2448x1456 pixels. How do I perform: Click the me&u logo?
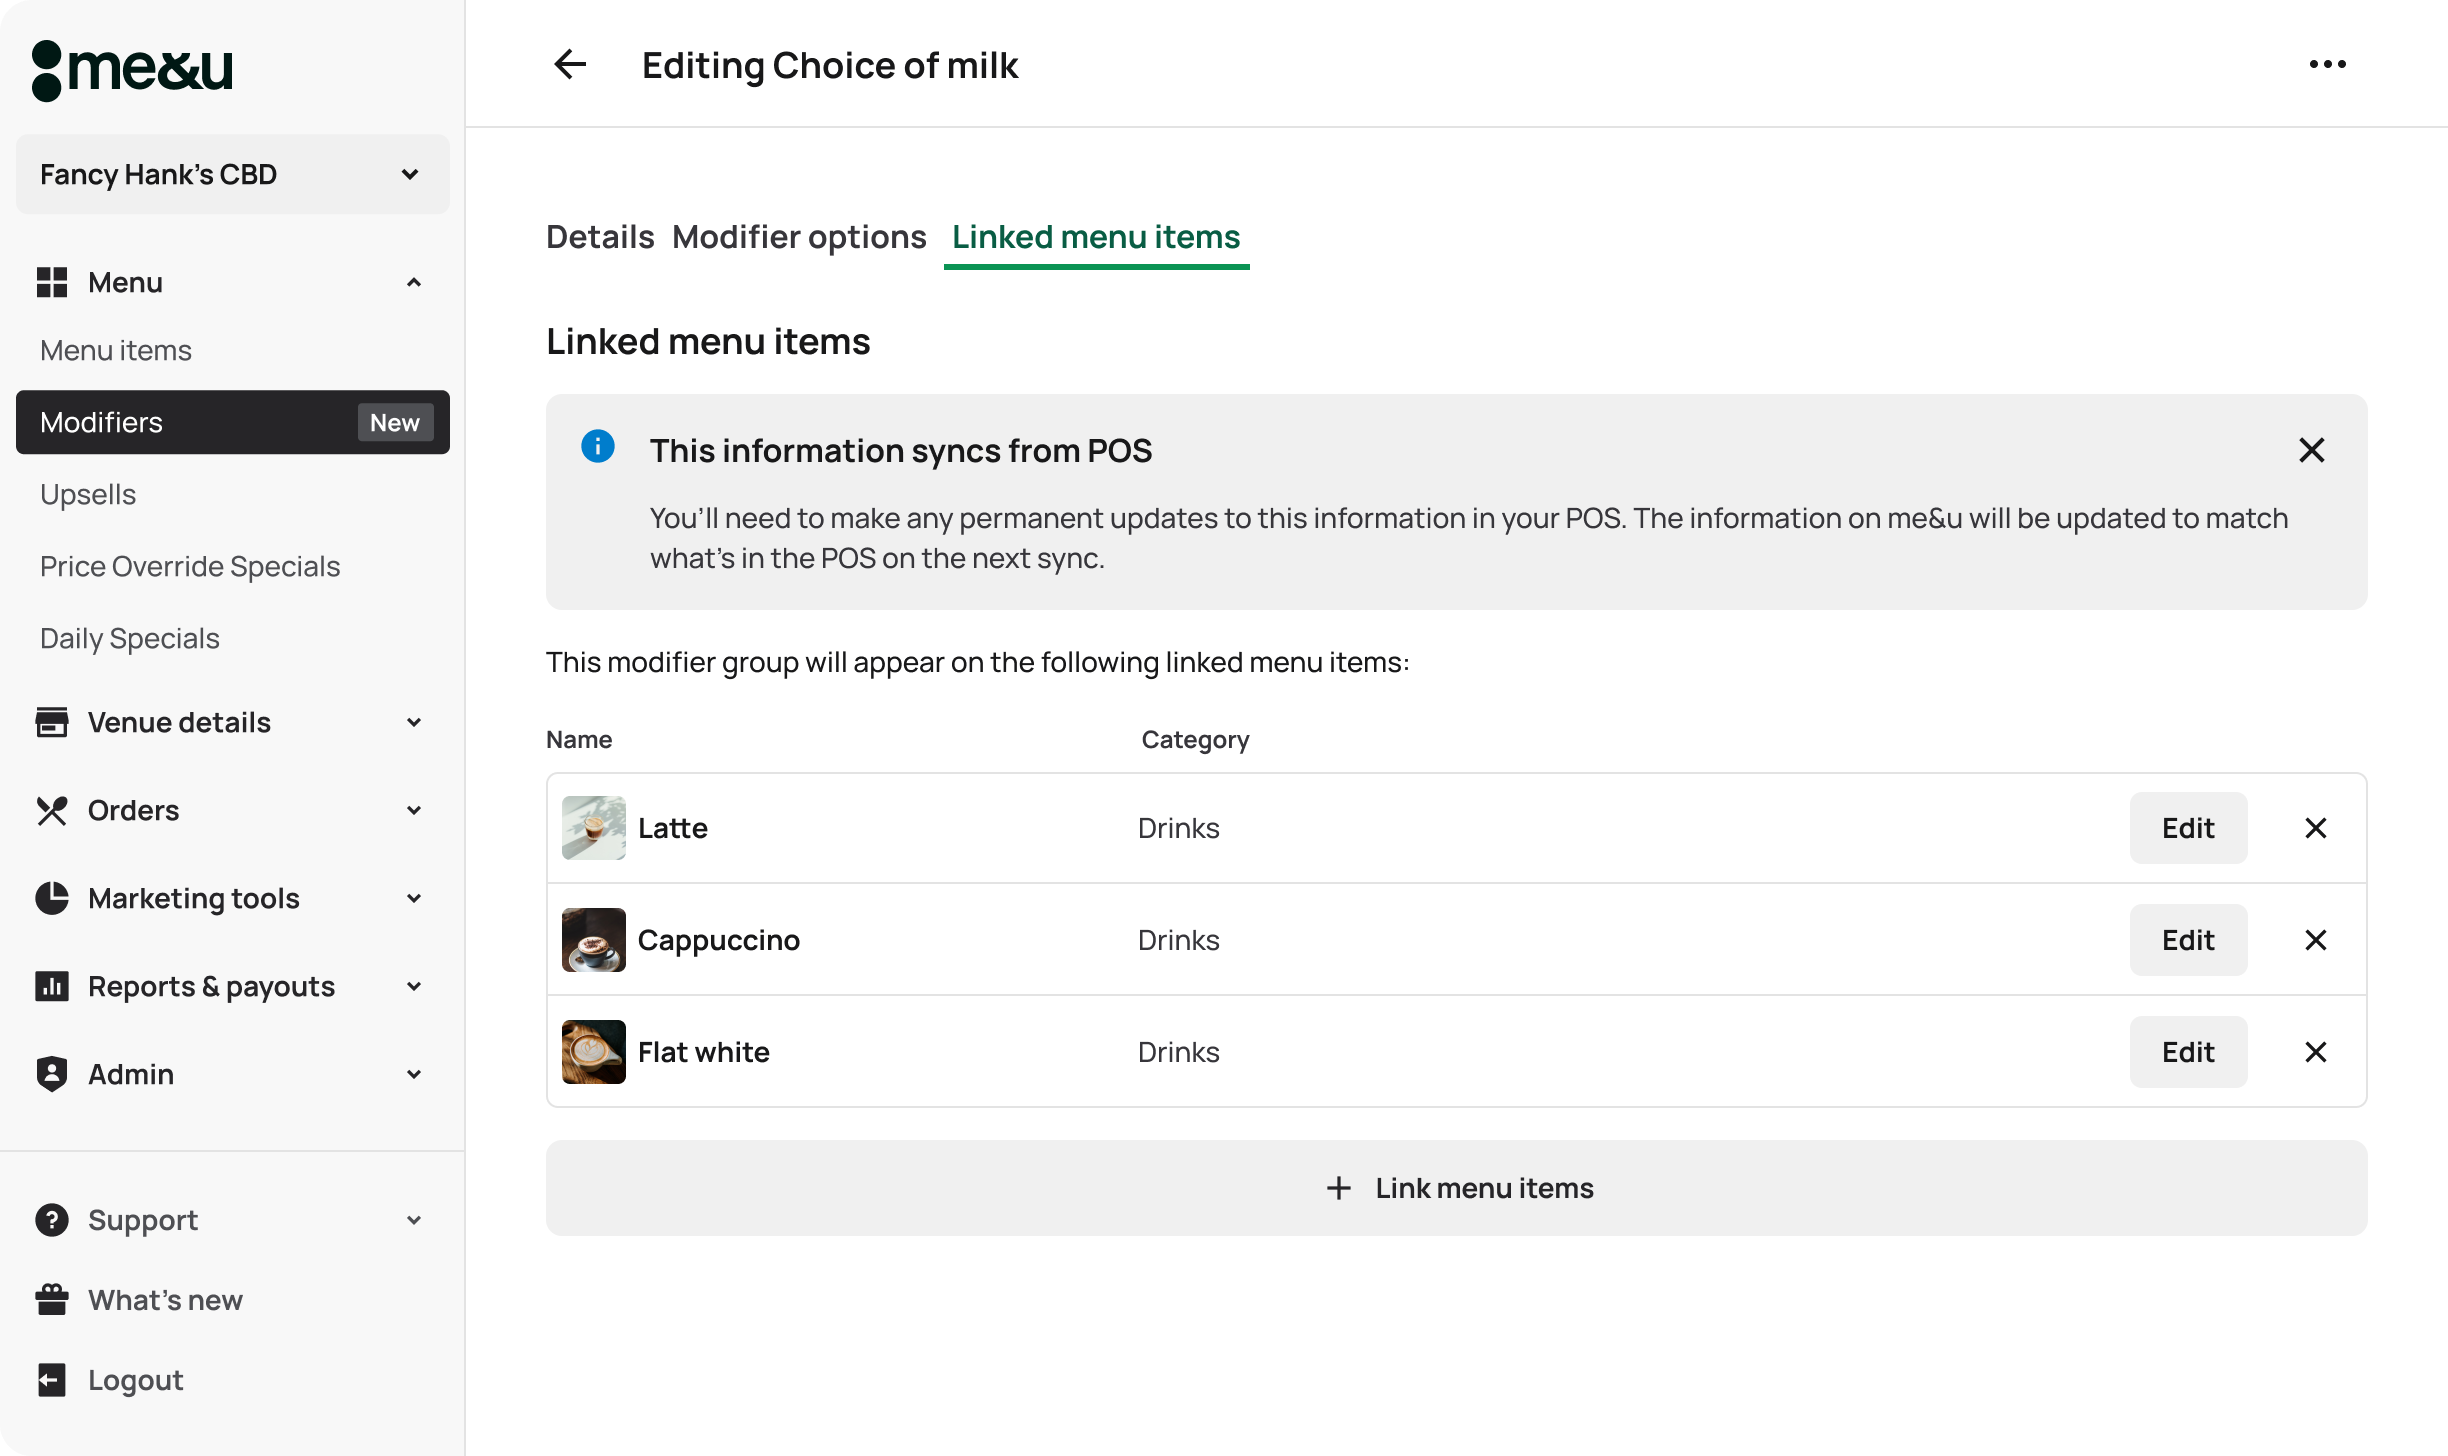coord(132,70)
